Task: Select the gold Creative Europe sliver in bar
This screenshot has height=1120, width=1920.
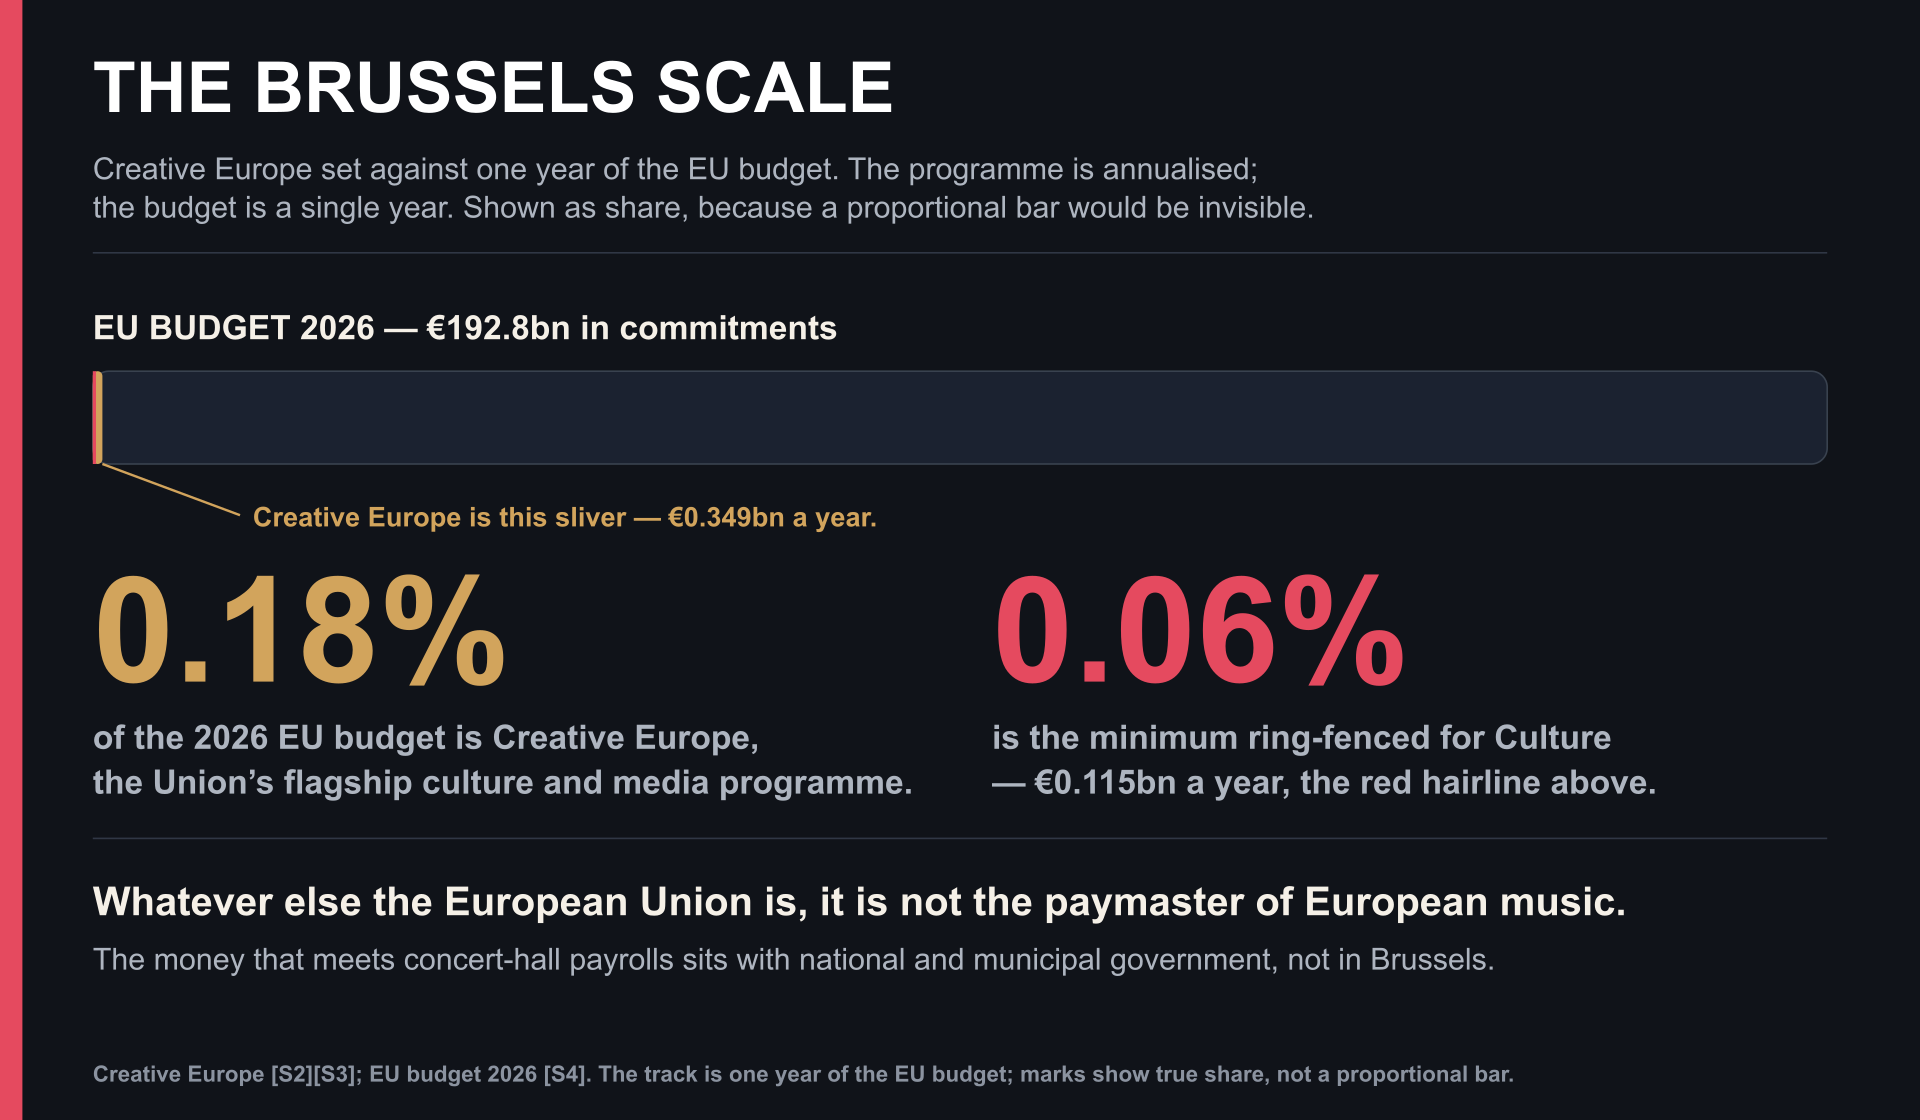Action: coord(98,417)
